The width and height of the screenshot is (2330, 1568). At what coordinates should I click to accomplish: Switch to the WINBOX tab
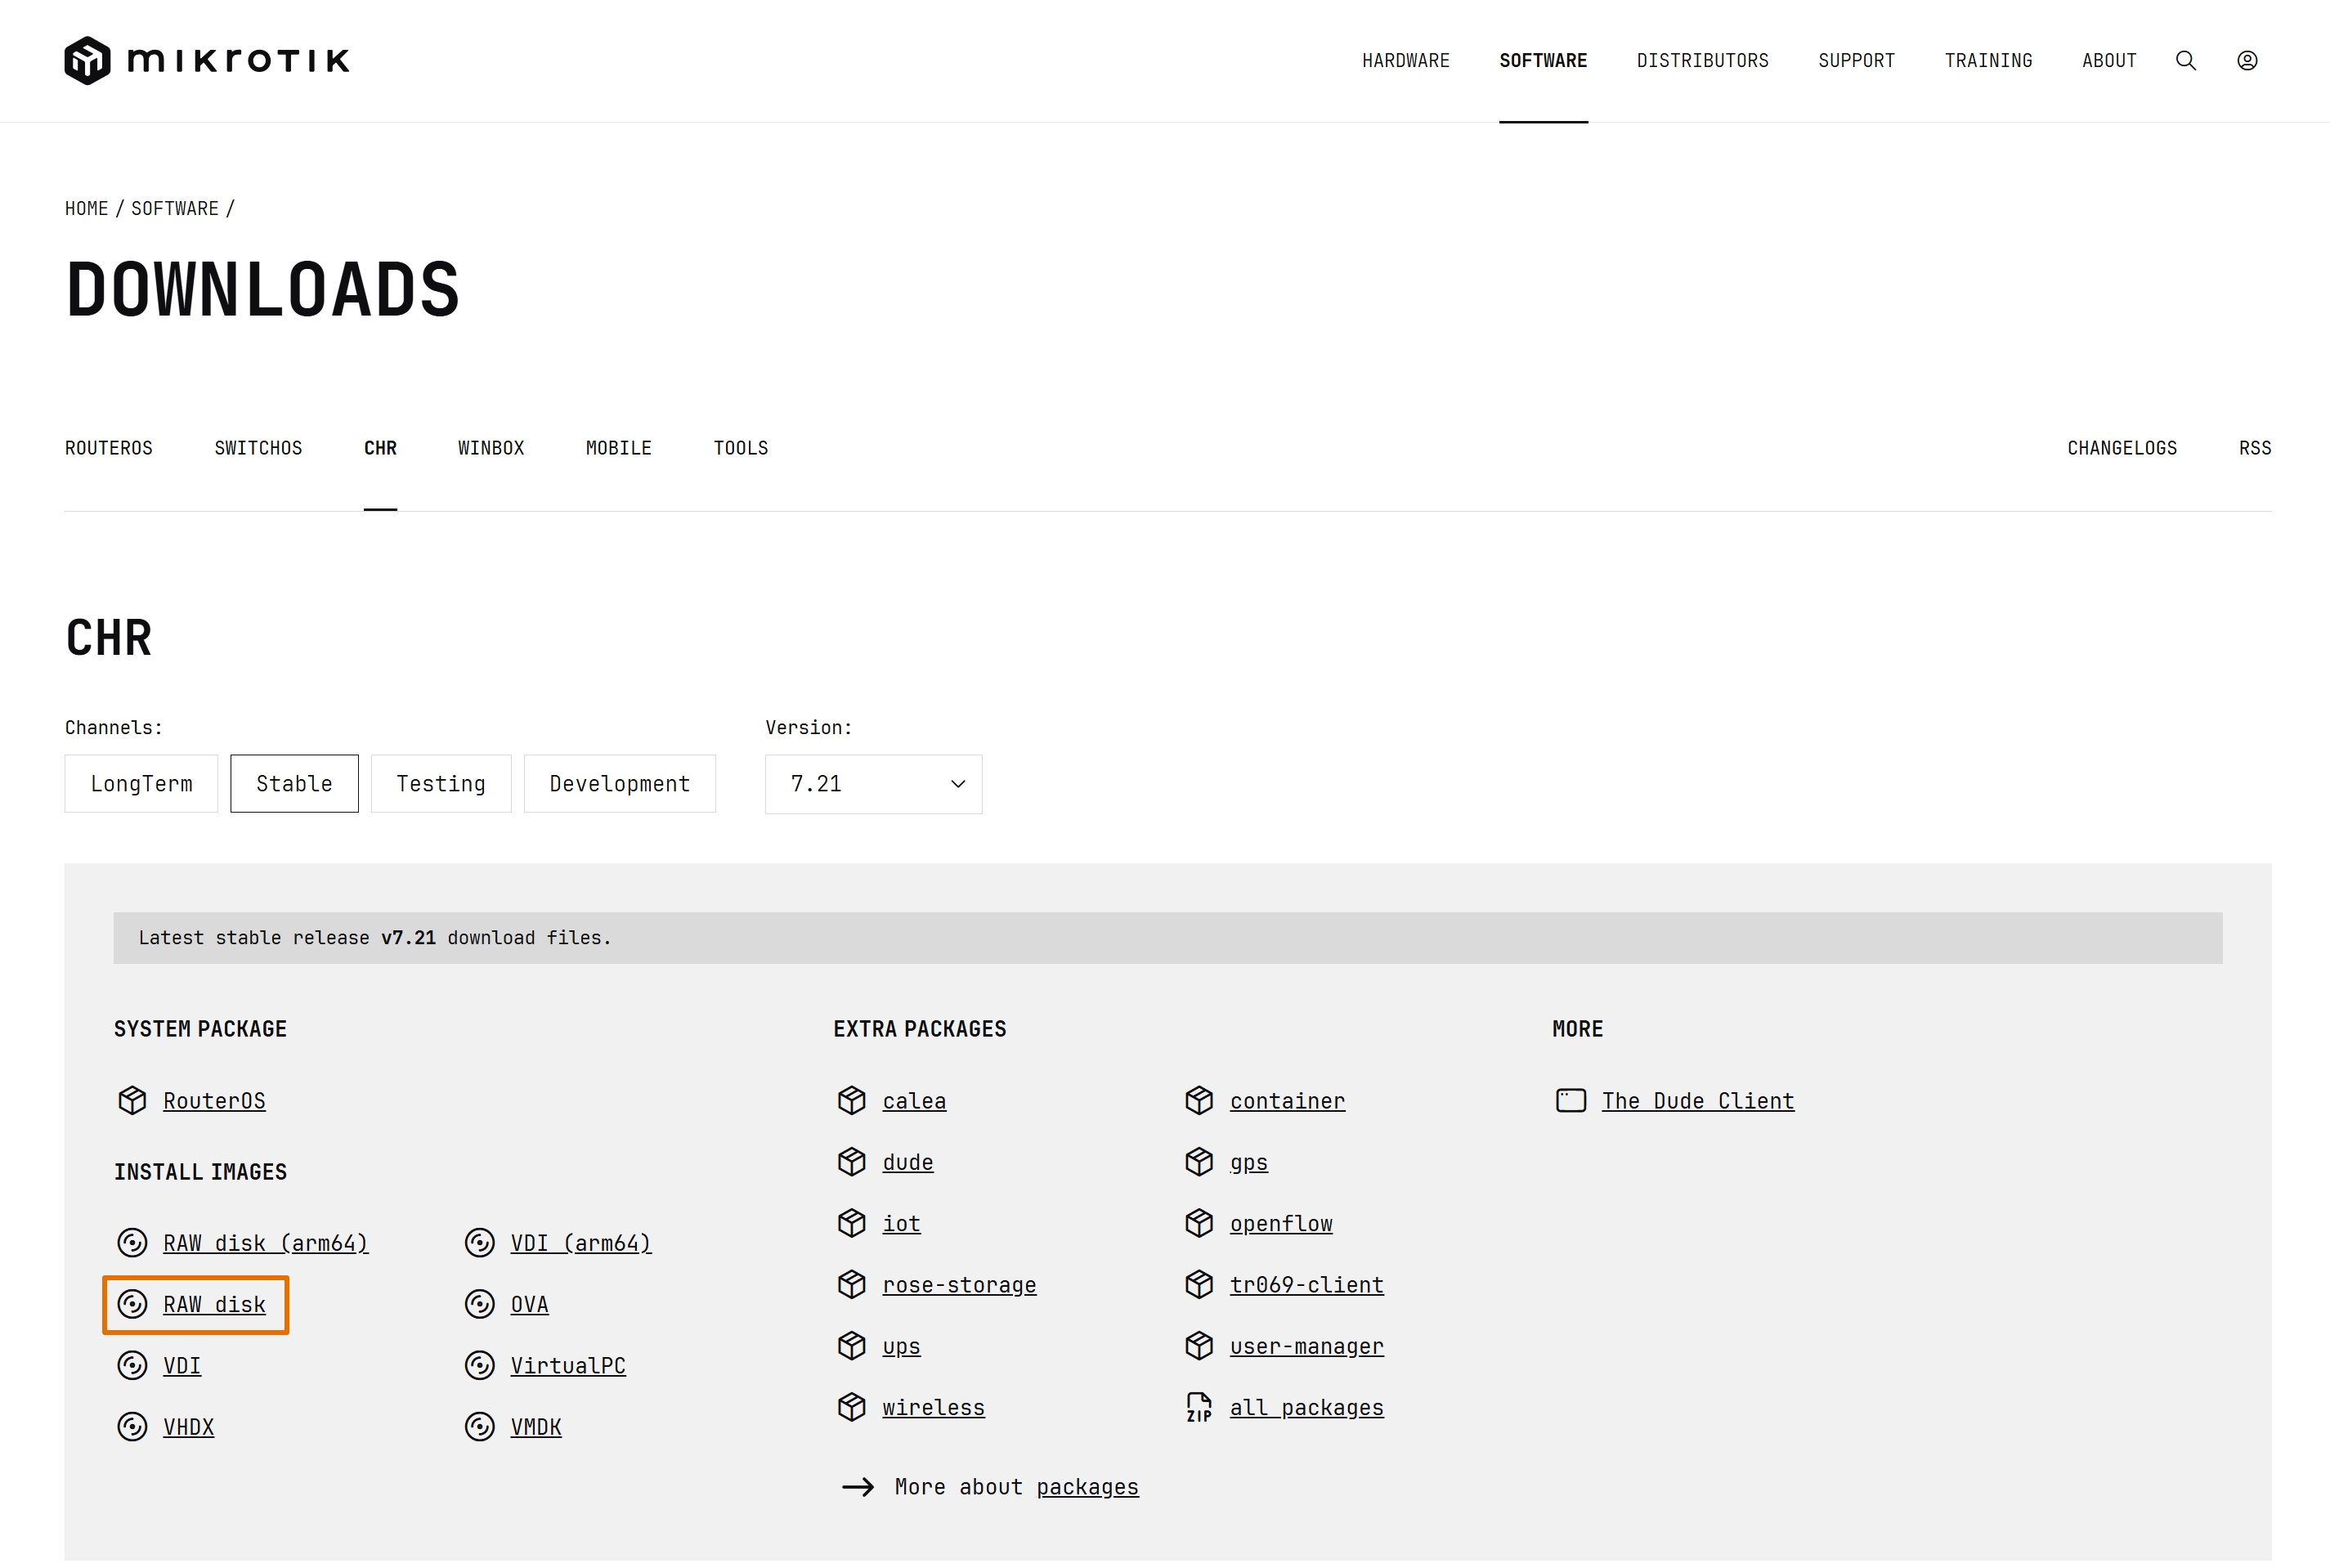[x=491, y=448]
